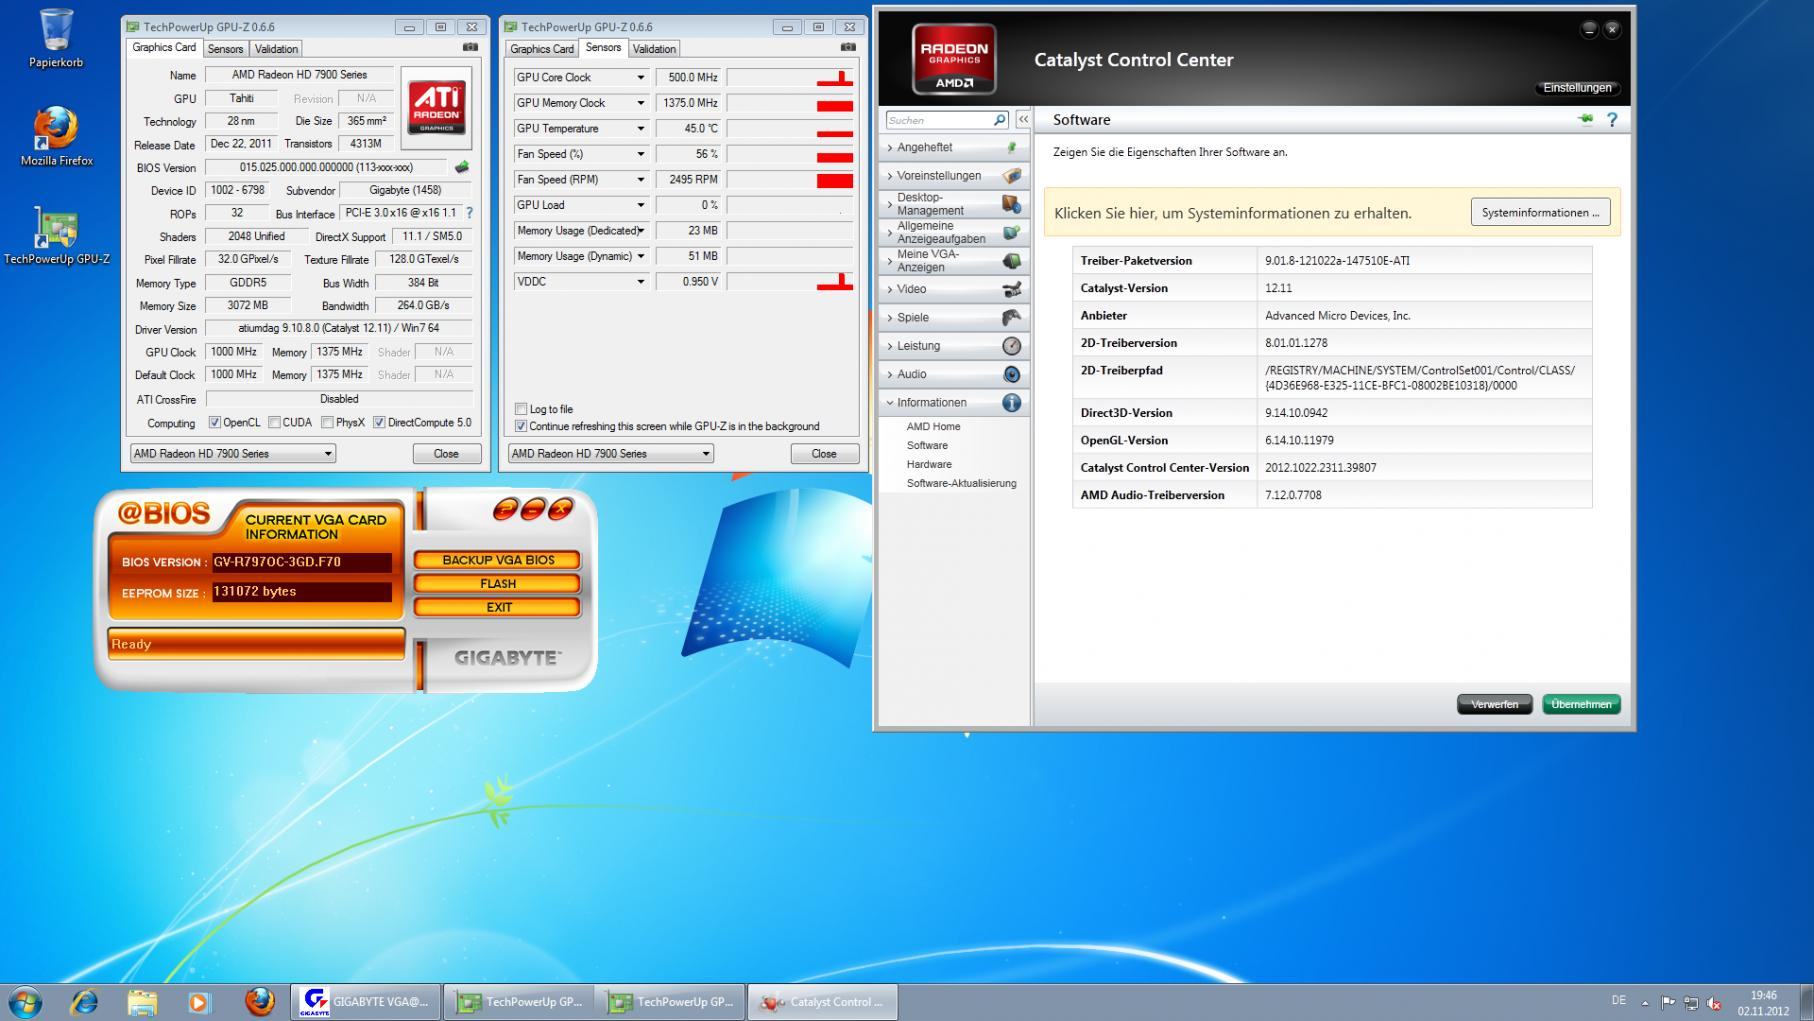The height and width of the screenshot is (1021, 1814).
Task: Focus the Suchen search field in Catalyst
Action: (940, 120)
